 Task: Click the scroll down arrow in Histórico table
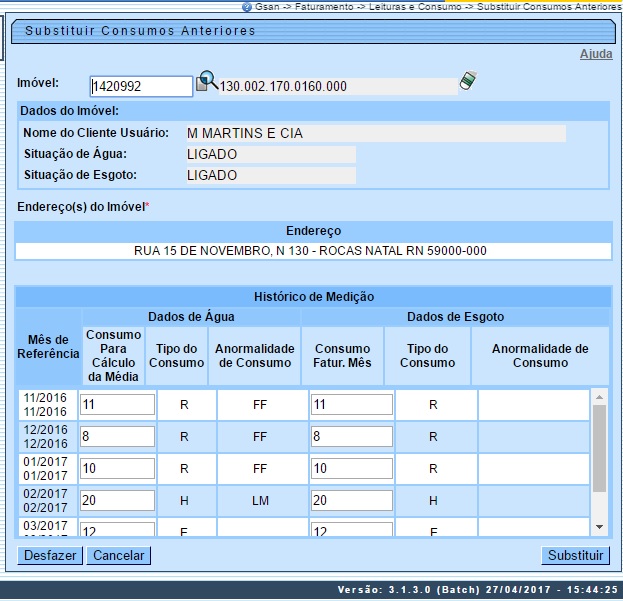tap(600, 526)
